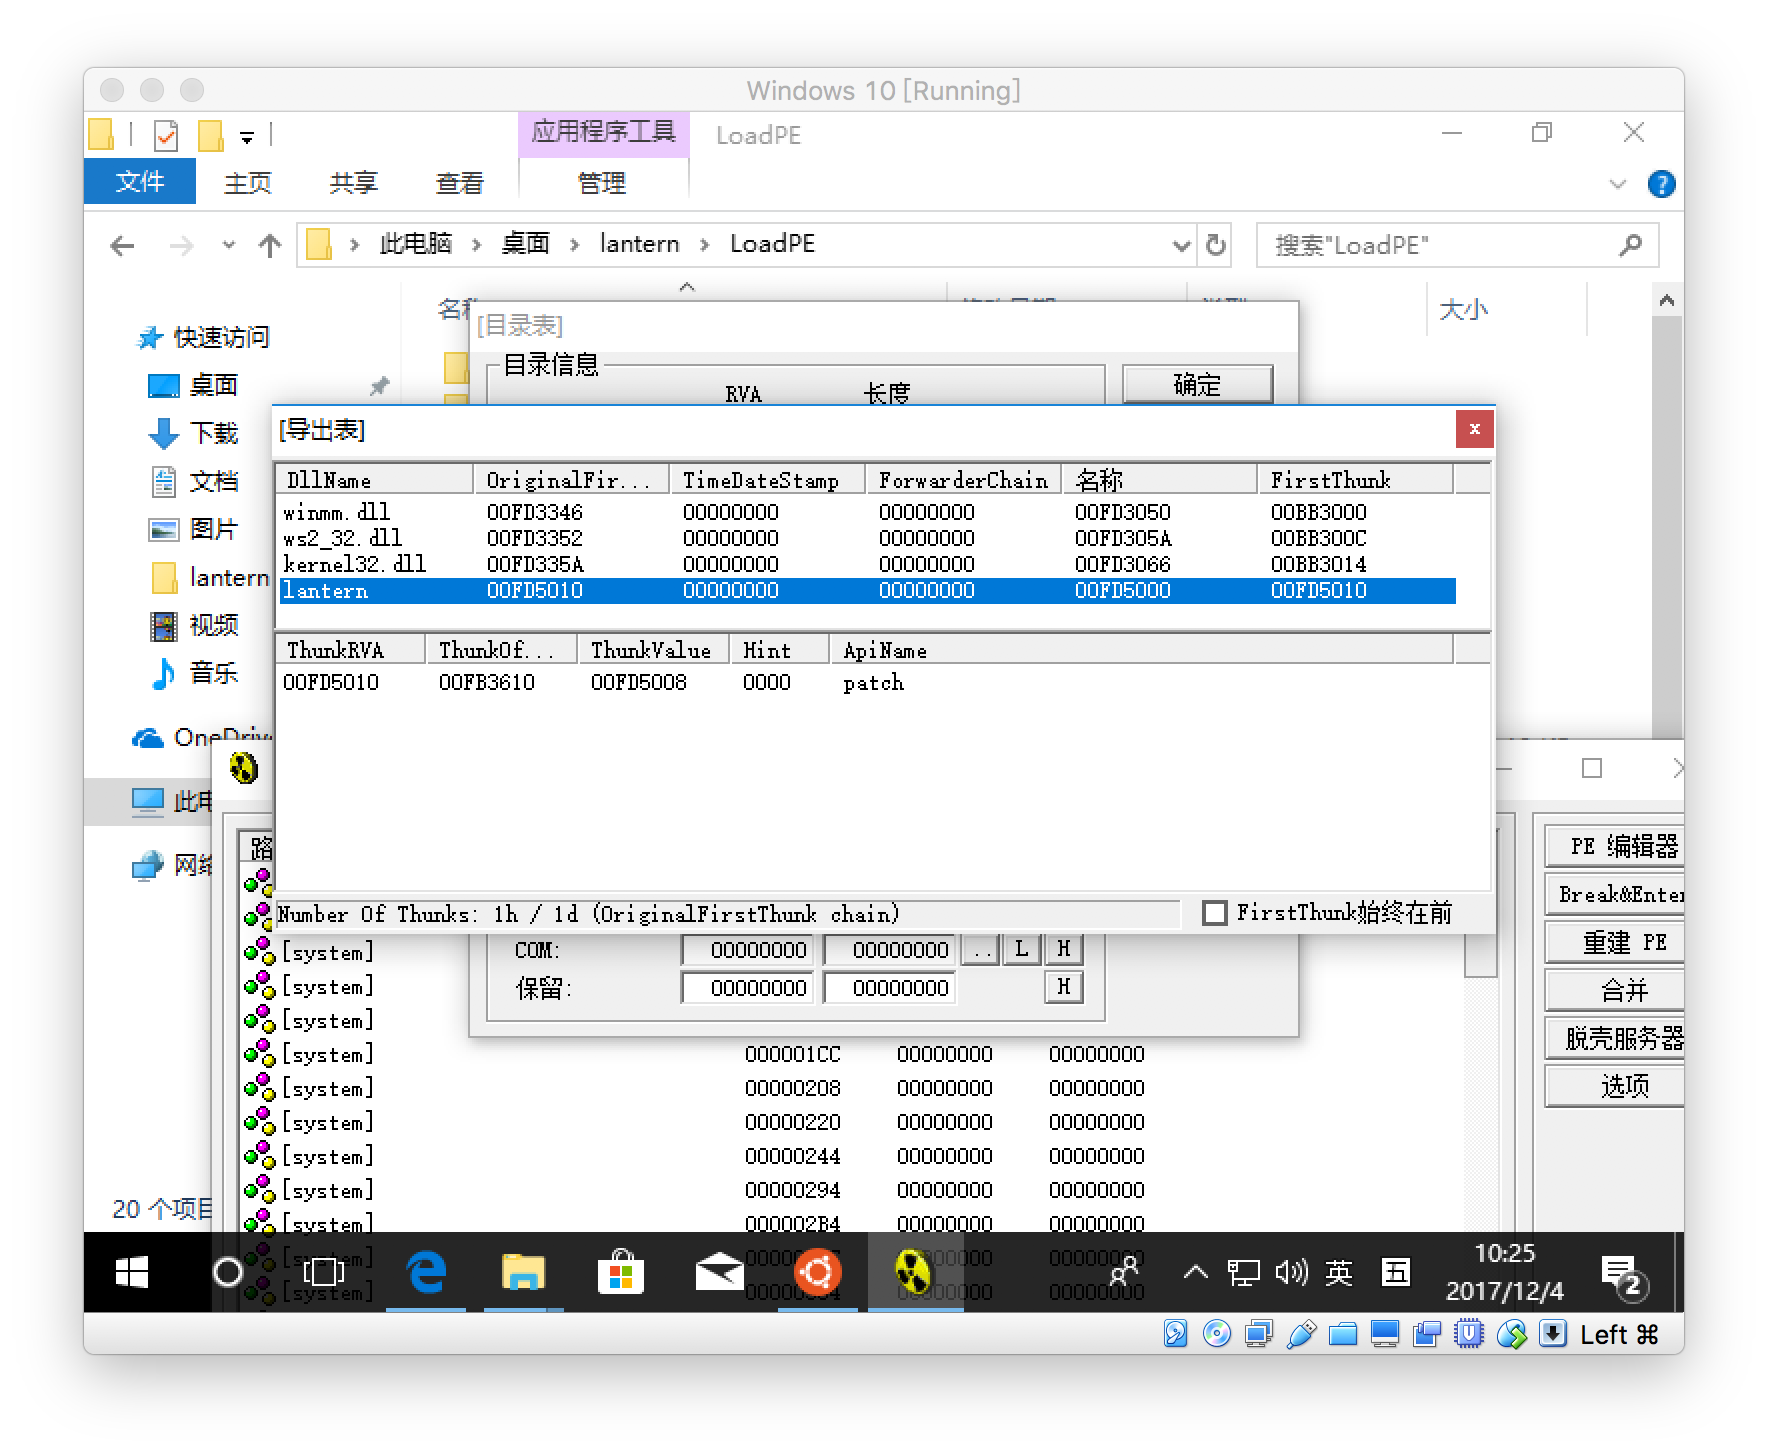Switch to the 查看 ribbon tab
This screenshot has width=1768, height=1454.
coord(460,182)
